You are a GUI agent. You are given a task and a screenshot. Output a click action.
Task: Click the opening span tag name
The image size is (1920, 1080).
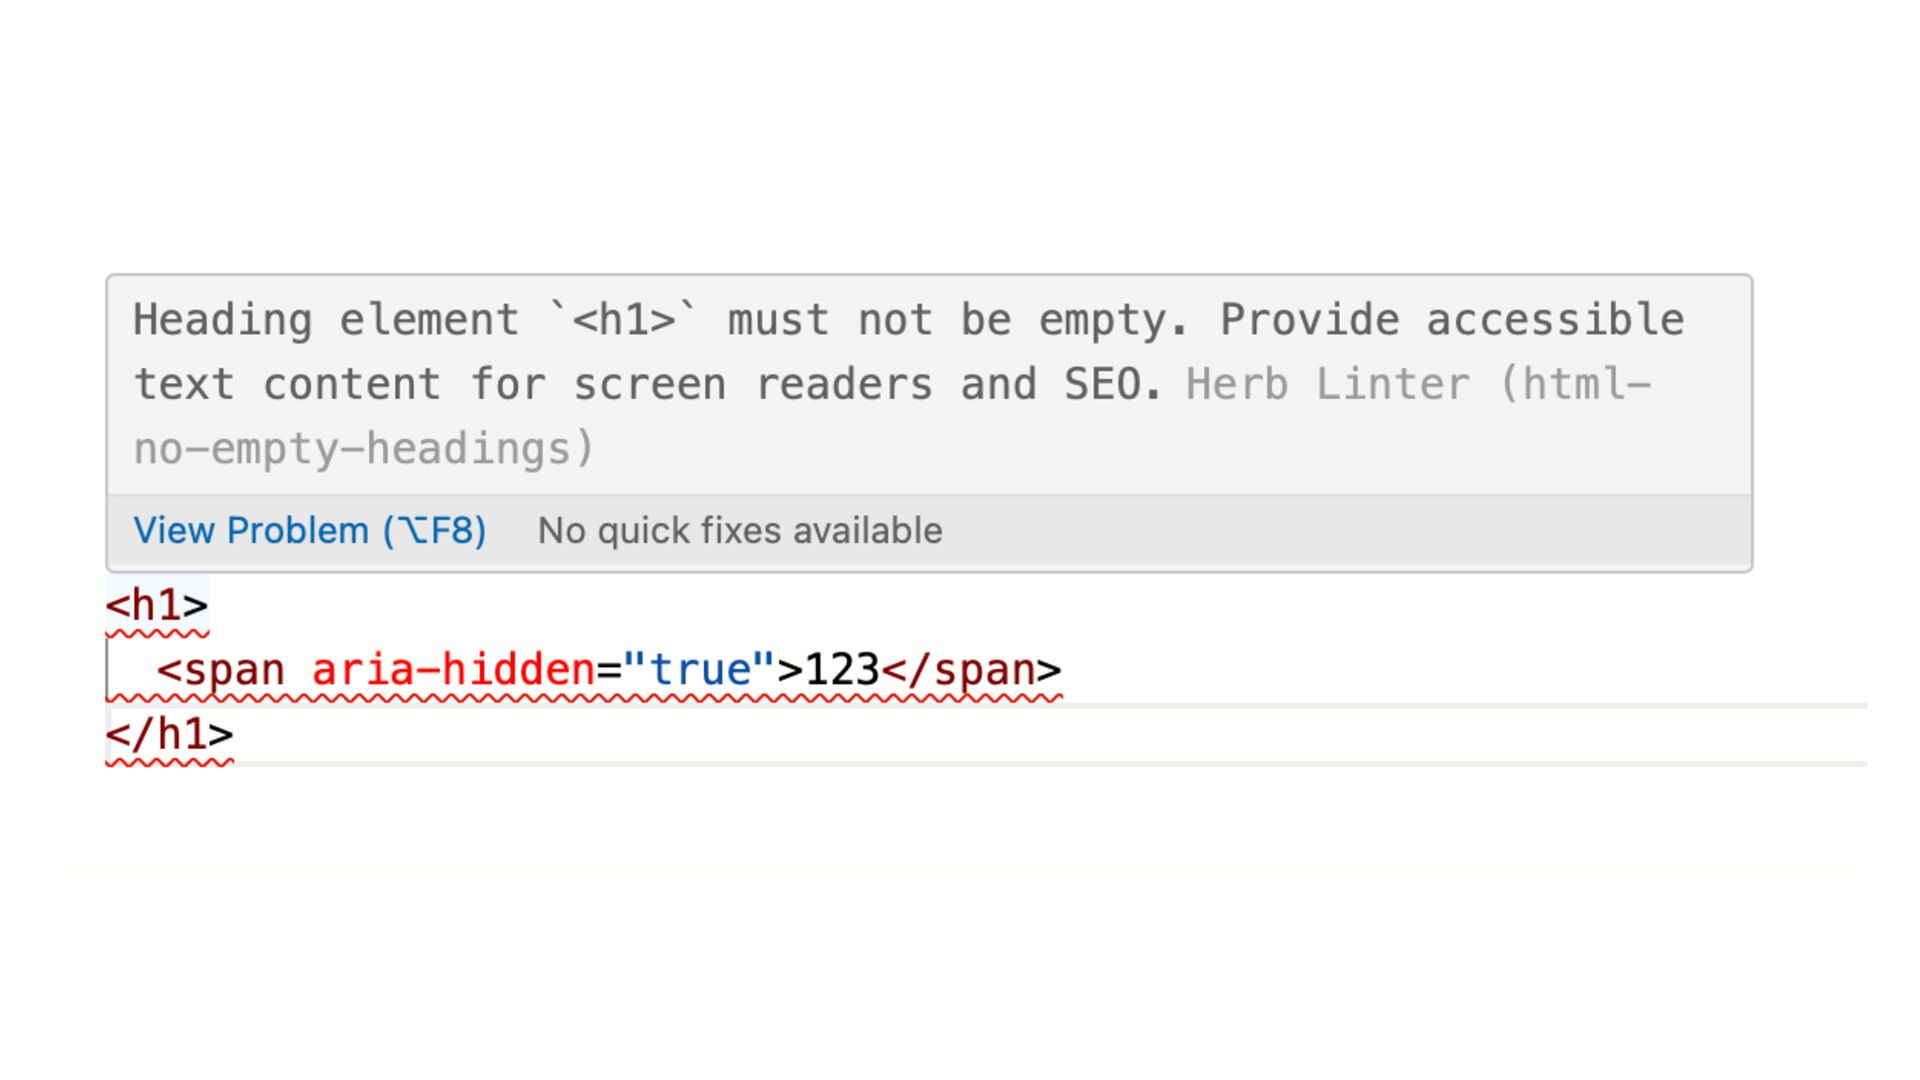[x=234, y=671]
